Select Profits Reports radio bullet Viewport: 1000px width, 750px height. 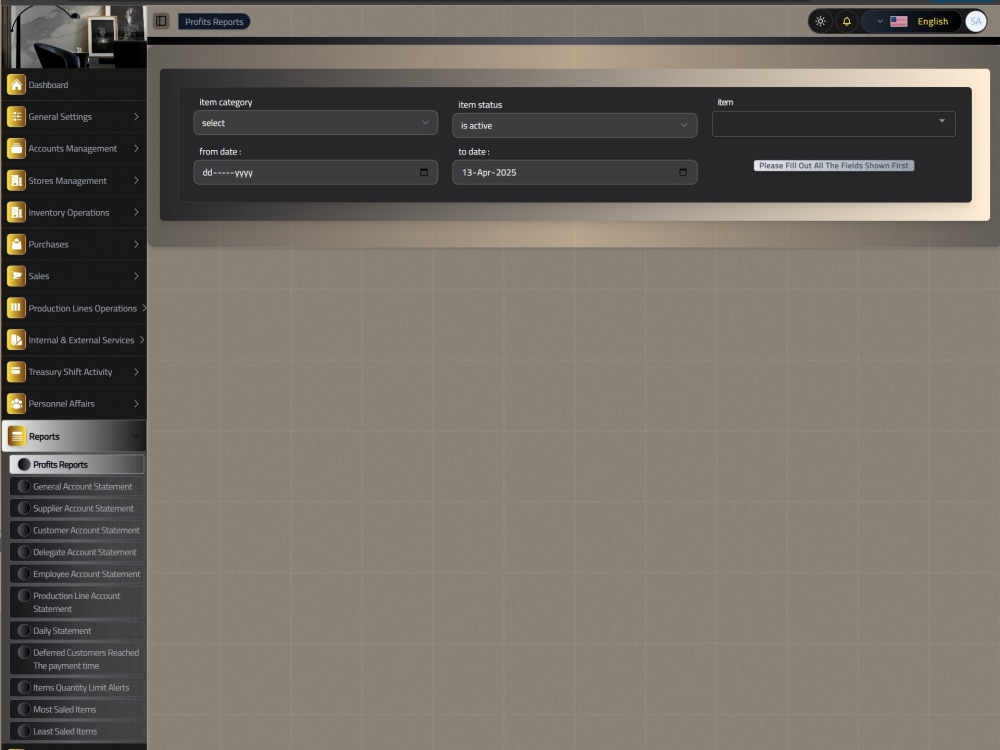[x=24, y=464]
